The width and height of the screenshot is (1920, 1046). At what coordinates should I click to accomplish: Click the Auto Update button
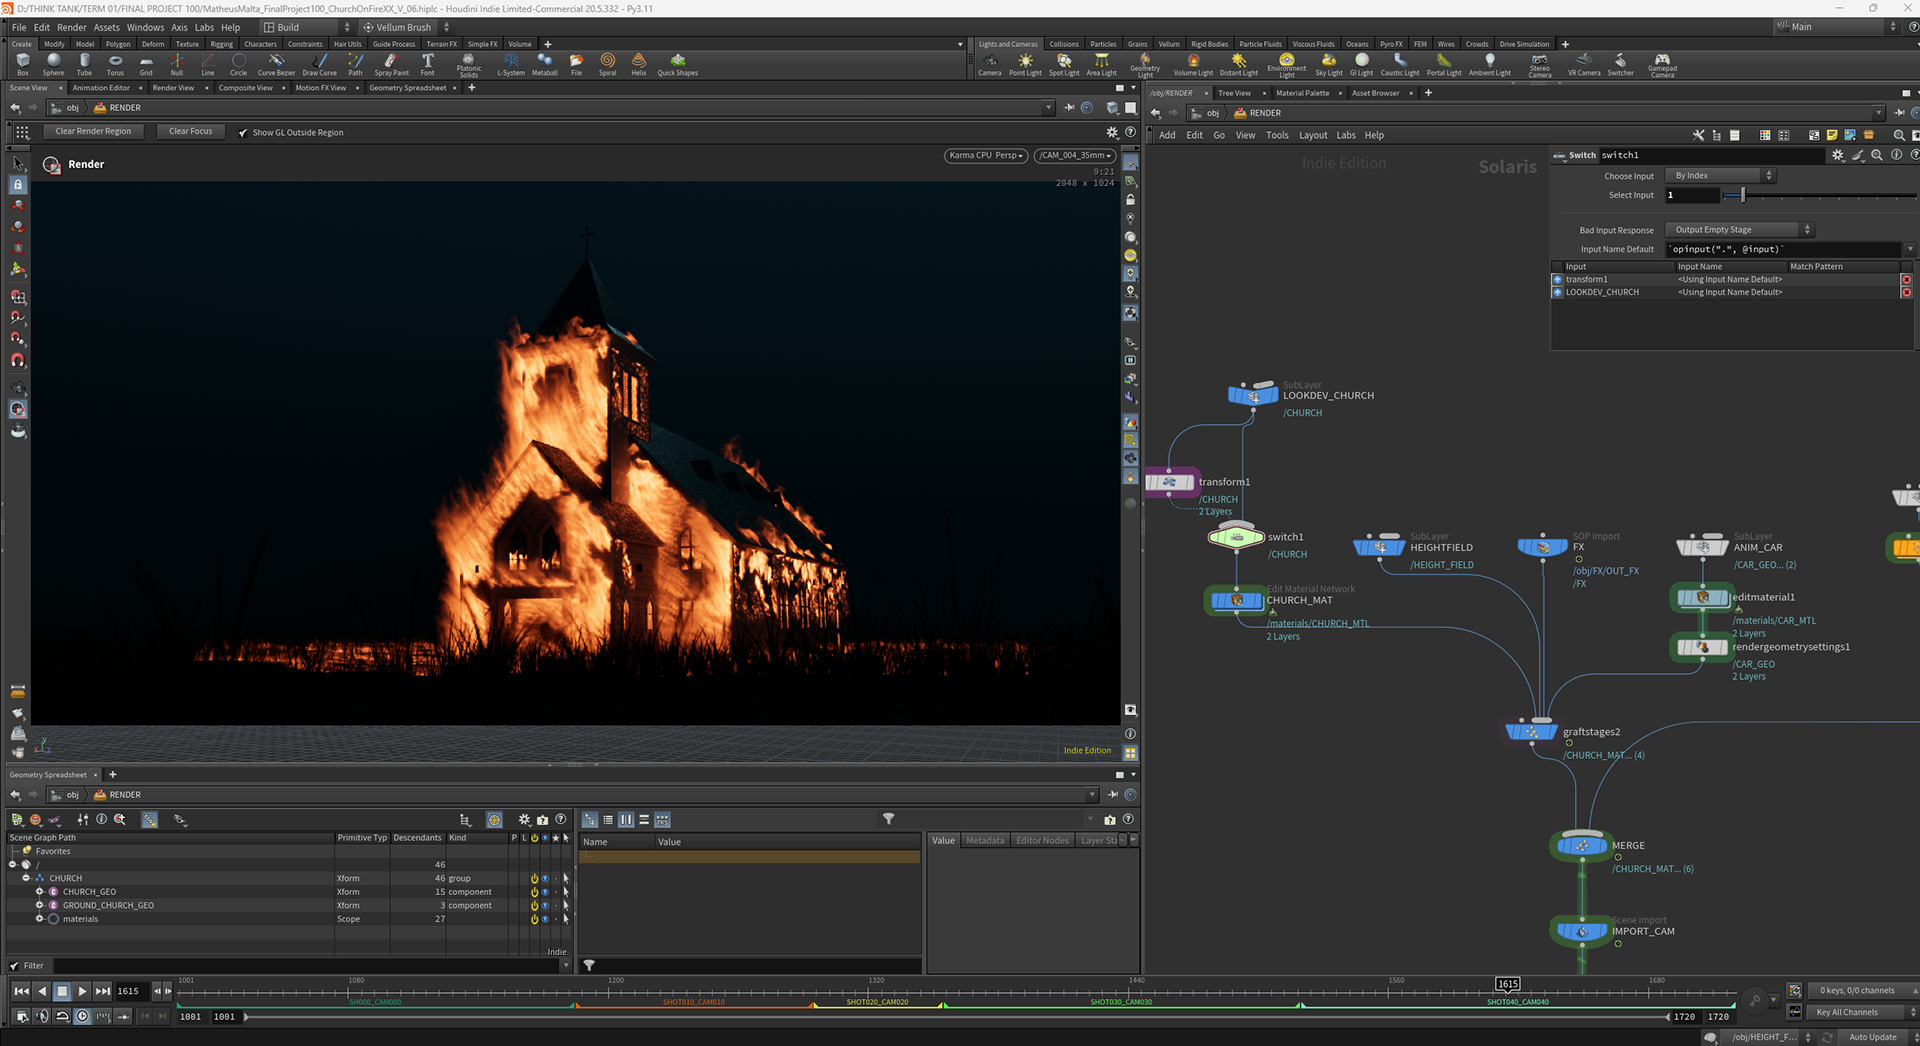click(x=1872, y=1037)
